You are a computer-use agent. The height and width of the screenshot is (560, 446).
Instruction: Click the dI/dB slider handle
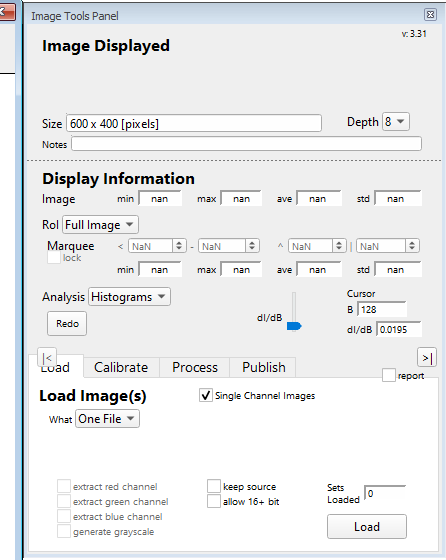click(294, 326)
